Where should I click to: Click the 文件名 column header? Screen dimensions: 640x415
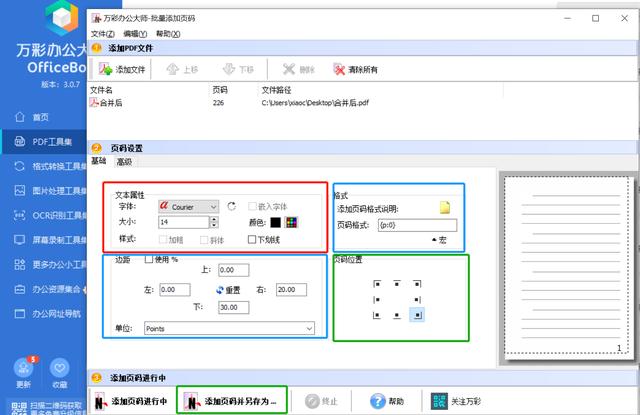[x=101, y=90]
